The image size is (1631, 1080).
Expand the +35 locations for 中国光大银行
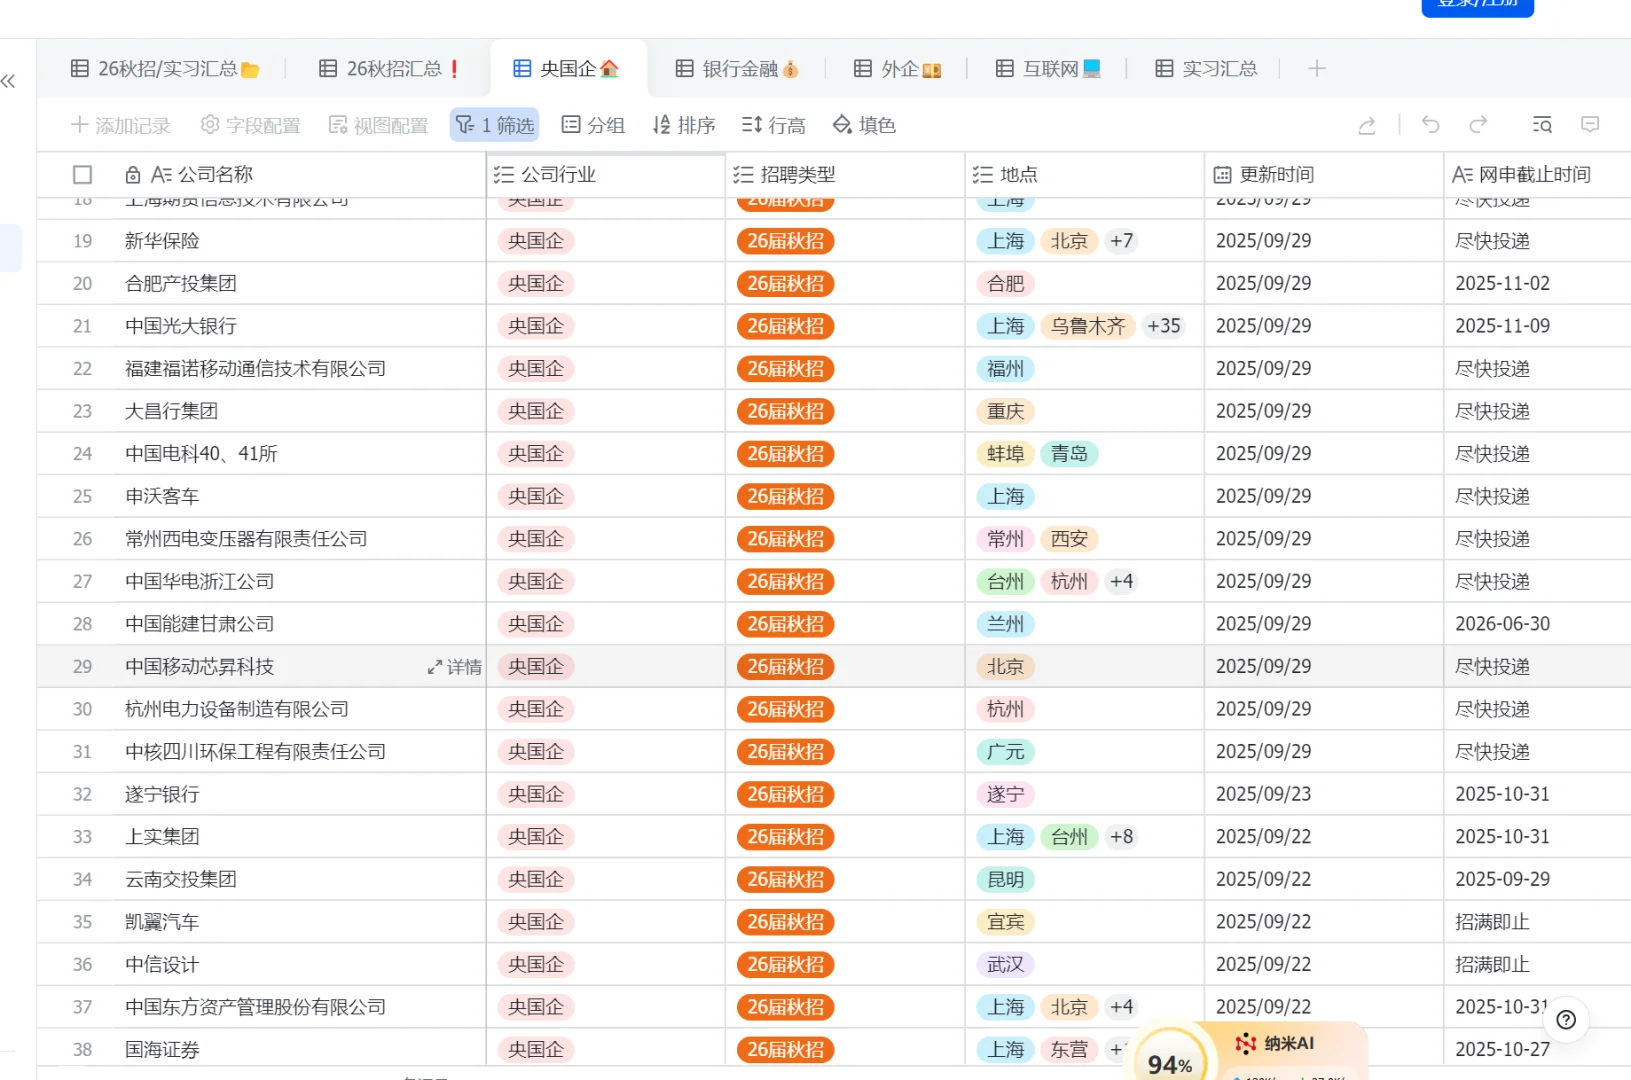(x=1164, y=326)
